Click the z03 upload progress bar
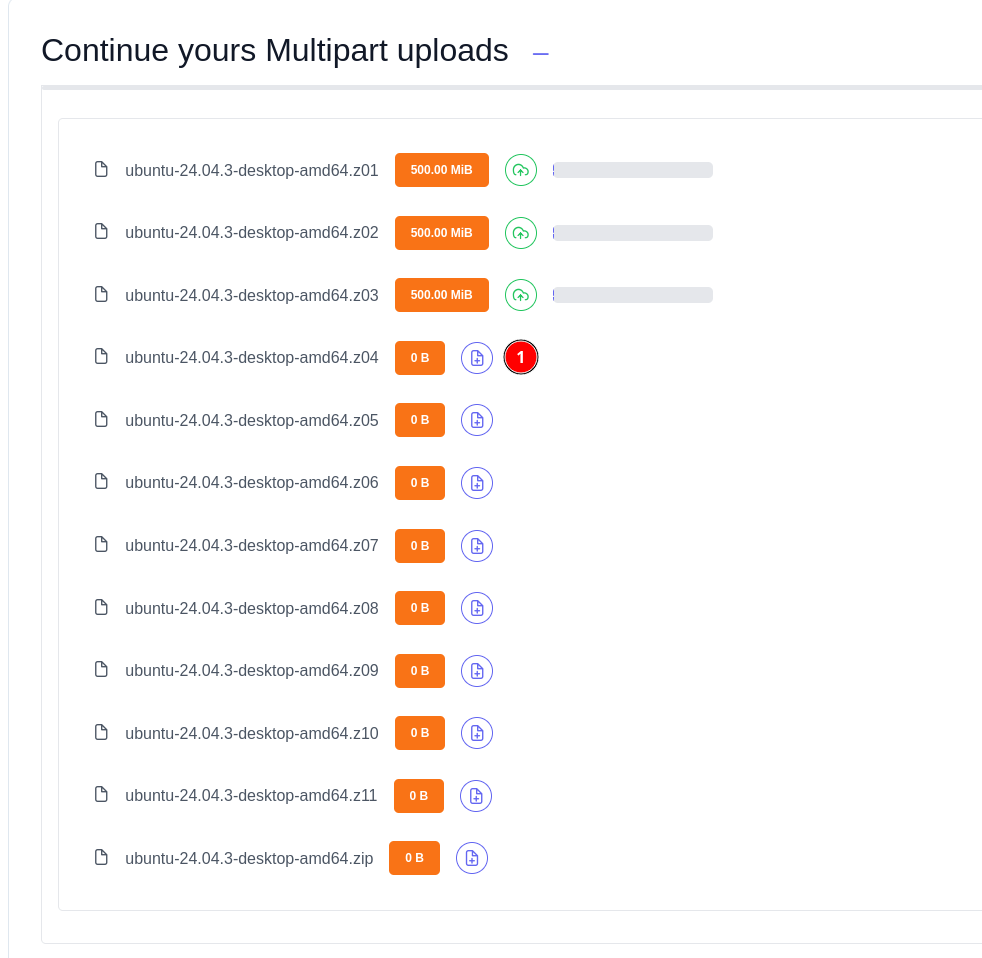The image size is (982, 958). tap(633, 295)
